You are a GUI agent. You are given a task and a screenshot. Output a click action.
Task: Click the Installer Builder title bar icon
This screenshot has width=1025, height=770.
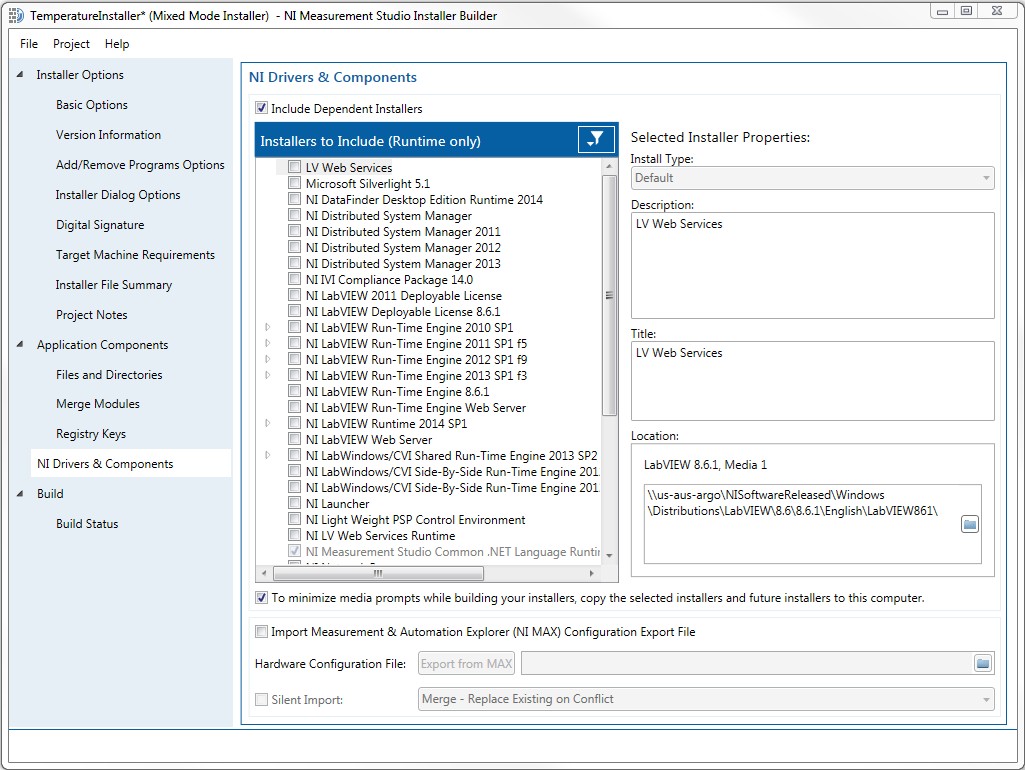[14, 14]
